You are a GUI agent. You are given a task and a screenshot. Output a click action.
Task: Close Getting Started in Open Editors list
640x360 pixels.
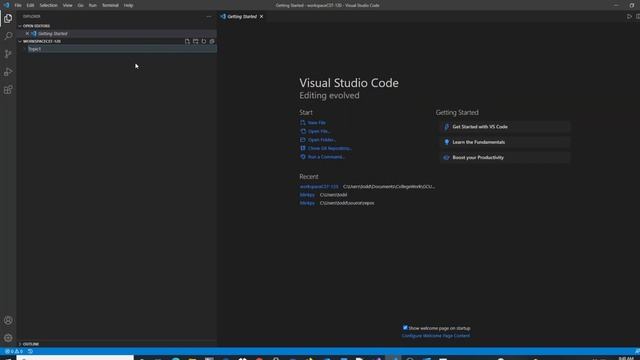[27, 33]
